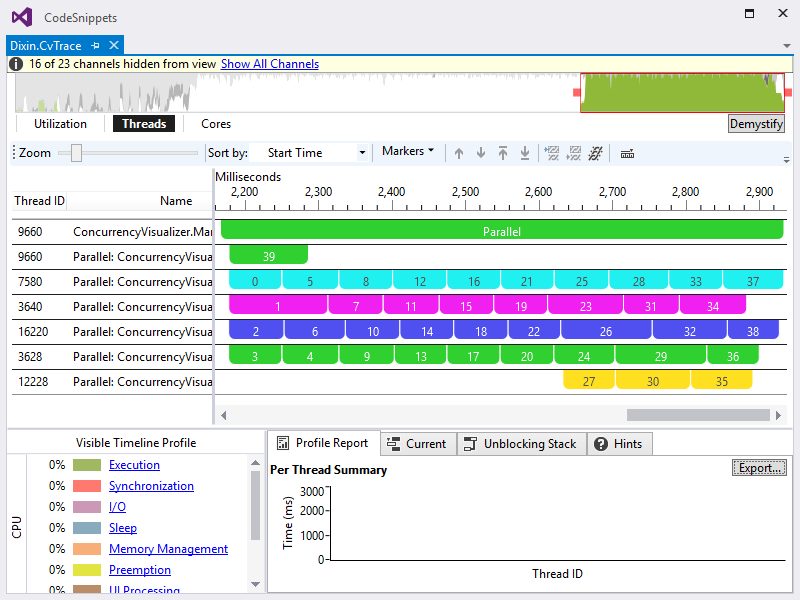Open the Synchronization report link
800x600 pixels.
tap(151, 486)
